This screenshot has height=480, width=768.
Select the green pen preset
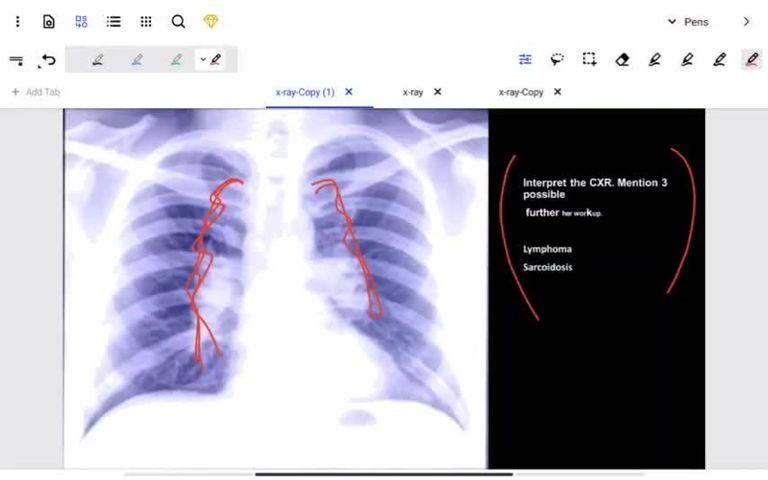[x=176, y=60]
